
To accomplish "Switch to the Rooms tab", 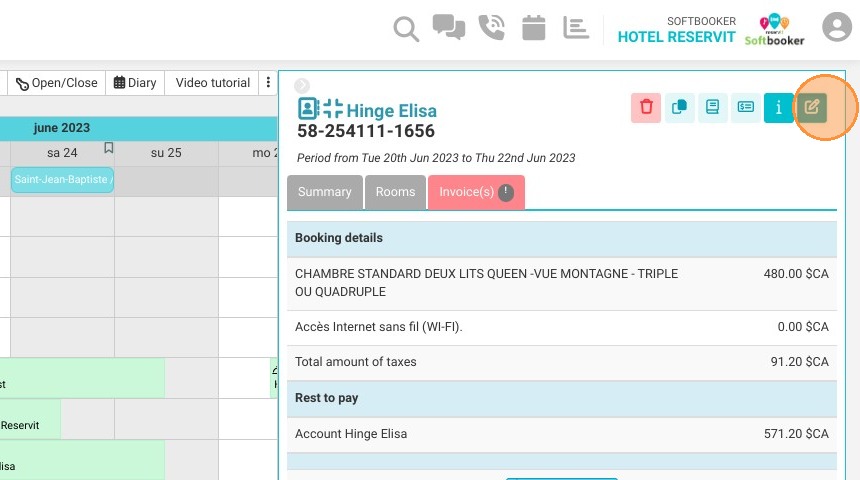I will (395, 192).
